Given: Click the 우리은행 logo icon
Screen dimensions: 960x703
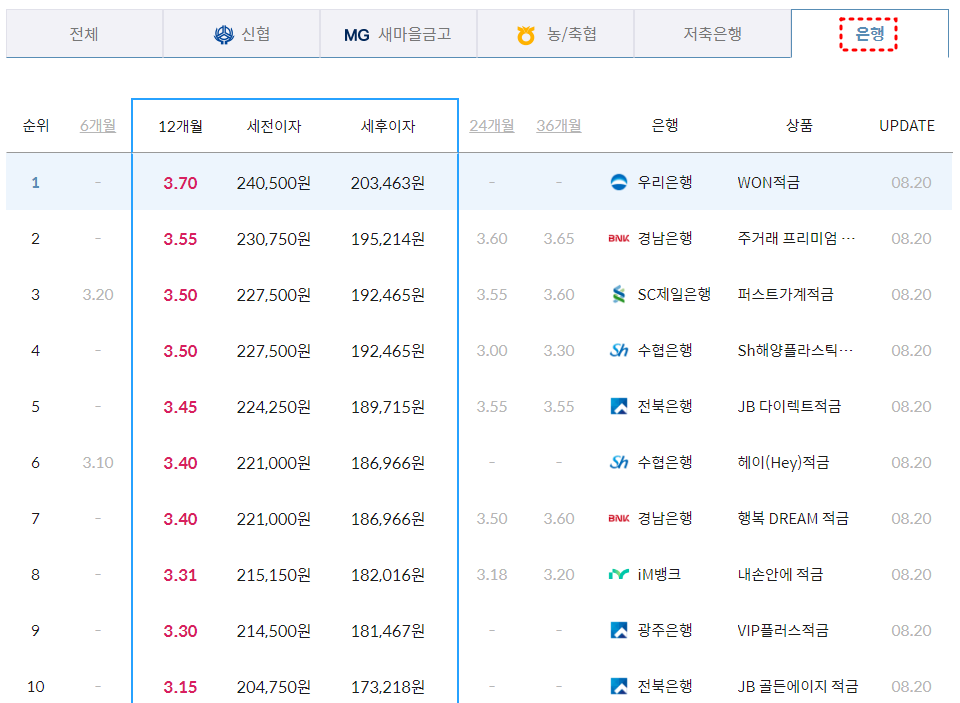Looking at the screenshot, I should (x=619, y=182).
